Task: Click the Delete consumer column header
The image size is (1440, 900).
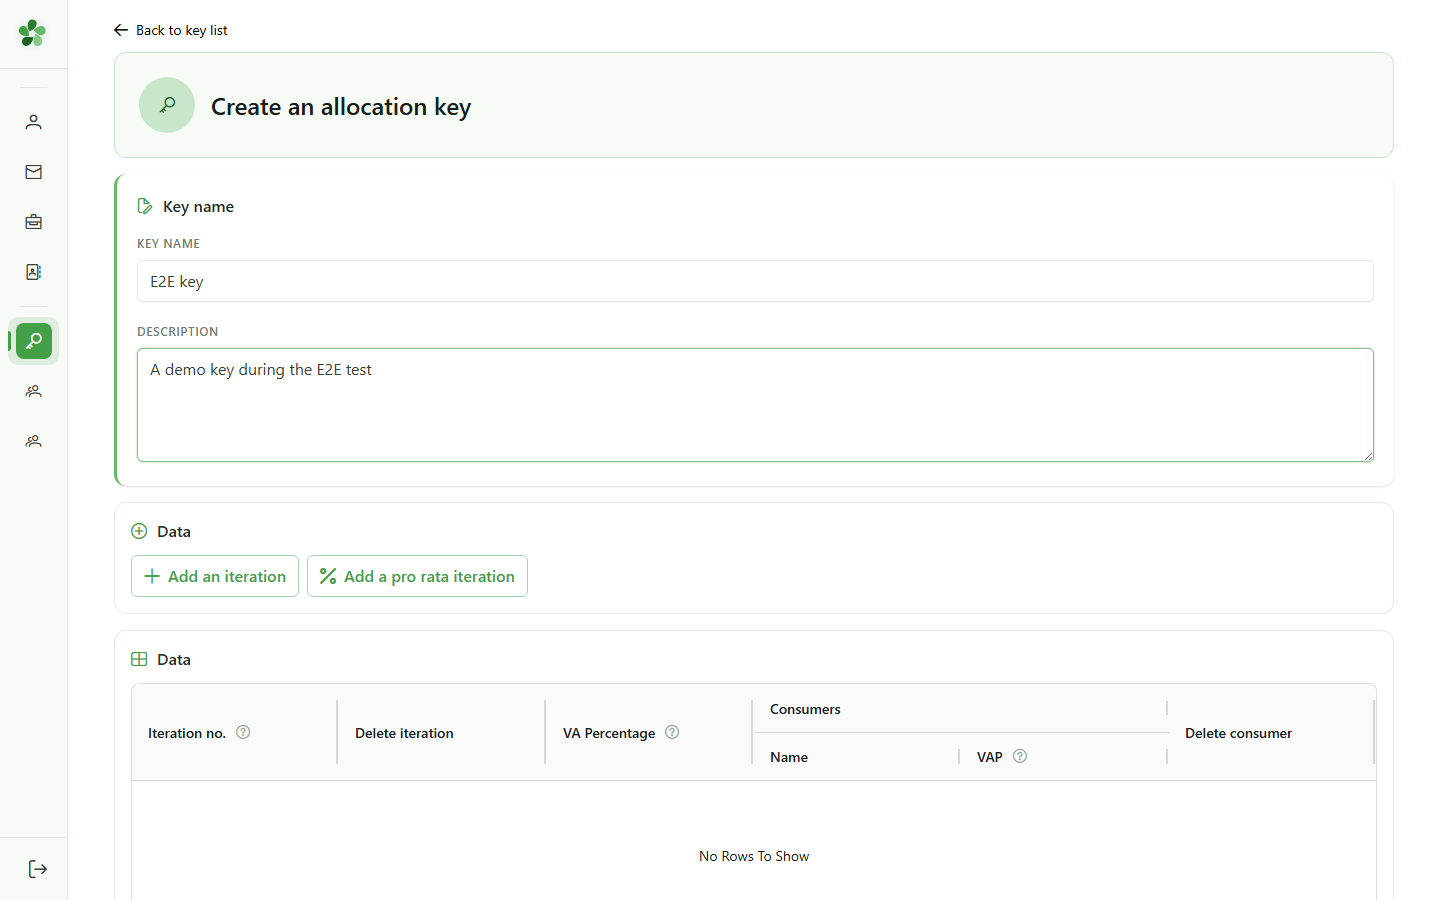Action: pos(1271,732)
